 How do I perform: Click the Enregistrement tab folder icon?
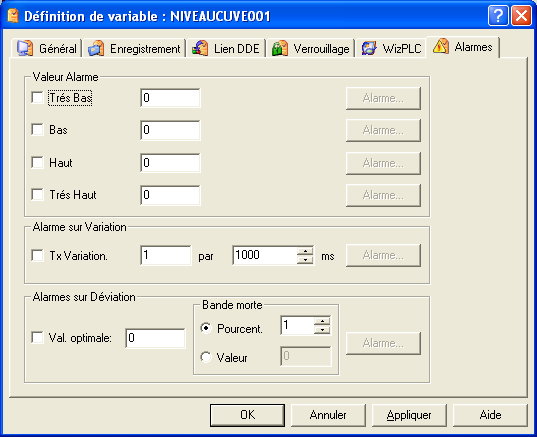click(x=96, y=48)
